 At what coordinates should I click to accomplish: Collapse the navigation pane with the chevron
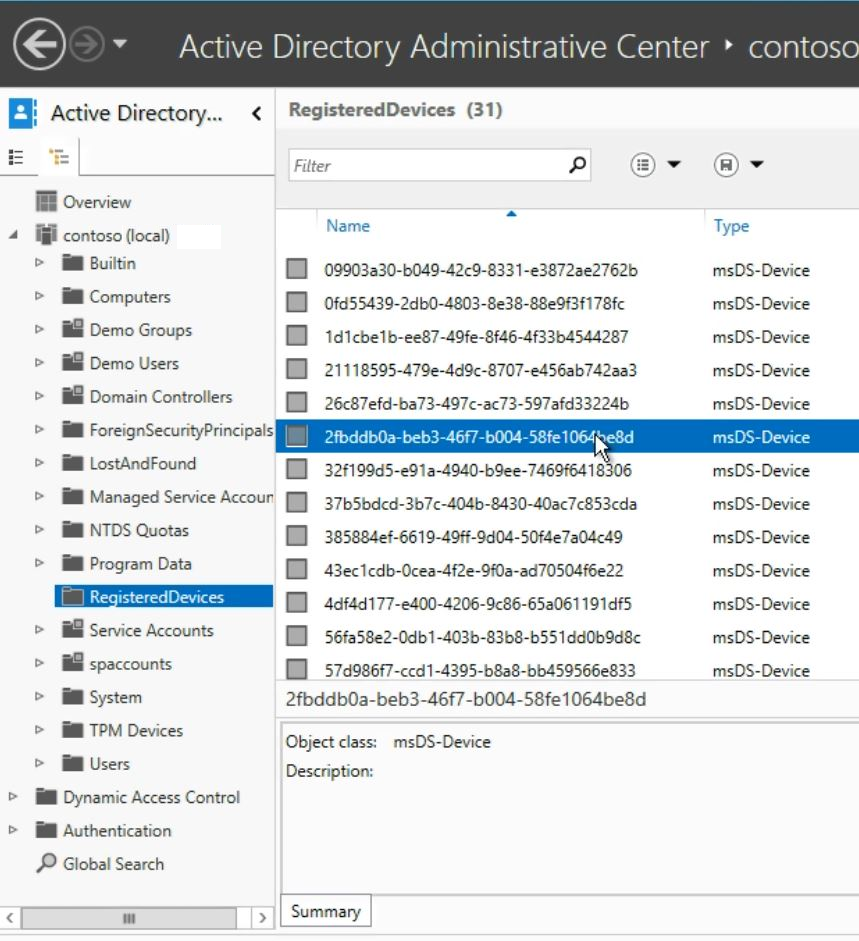click(257, 113)
